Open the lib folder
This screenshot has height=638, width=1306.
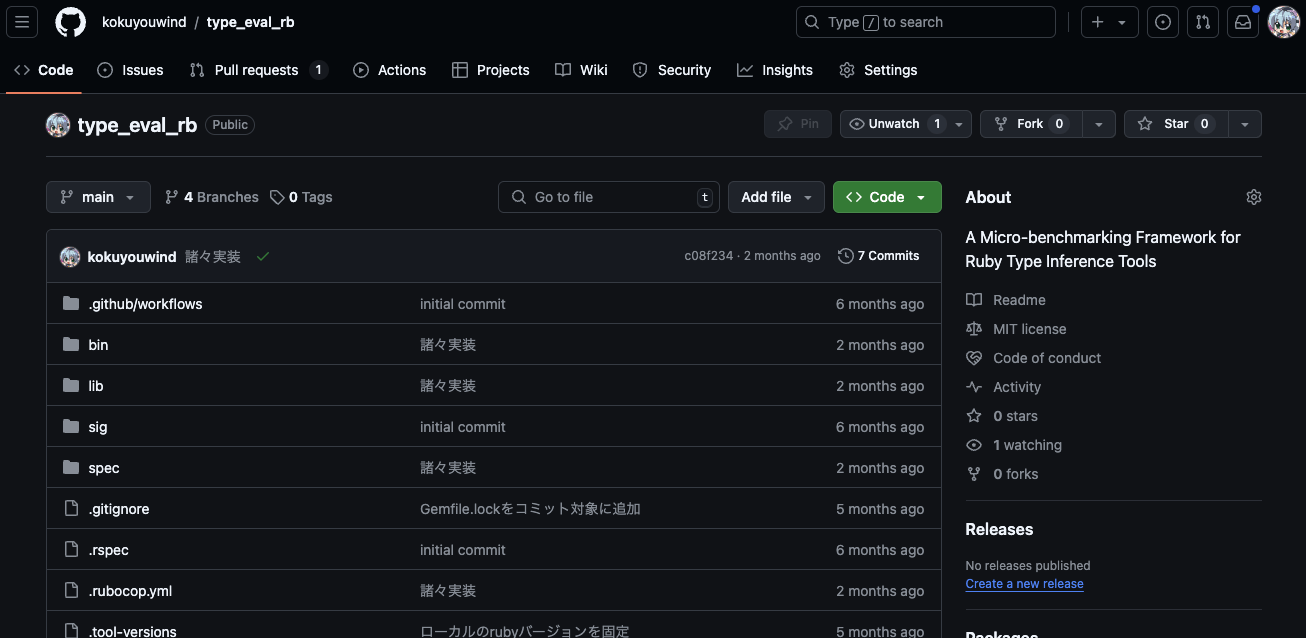tap(96, 386)
